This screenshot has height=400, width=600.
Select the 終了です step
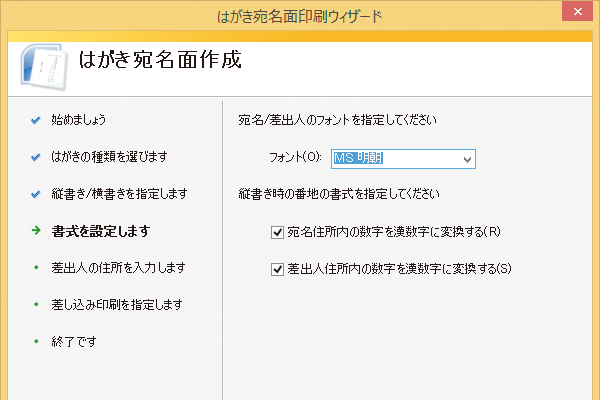click(74, 341)
